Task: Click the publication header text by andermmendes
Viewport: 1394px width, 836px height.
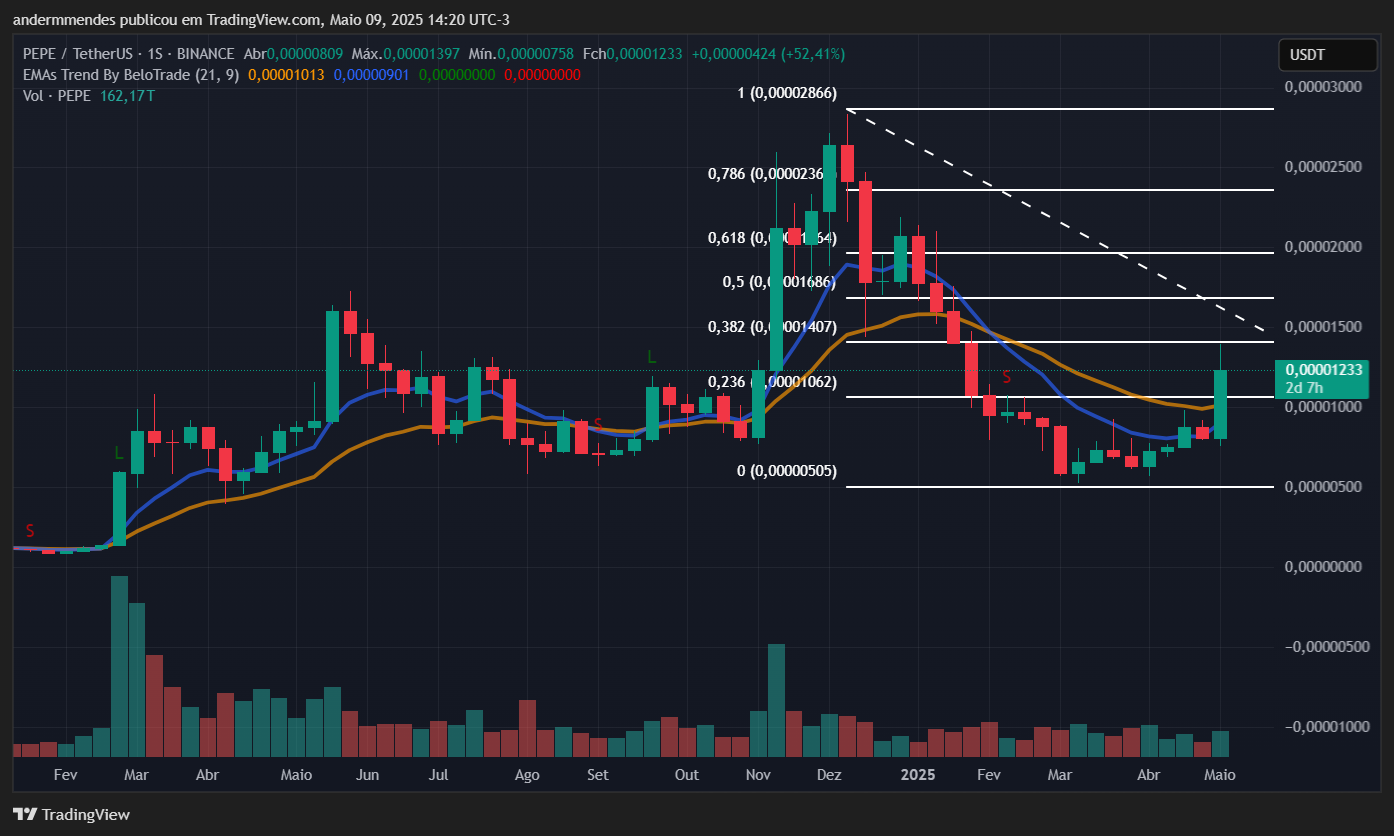Action: (261, 20)
